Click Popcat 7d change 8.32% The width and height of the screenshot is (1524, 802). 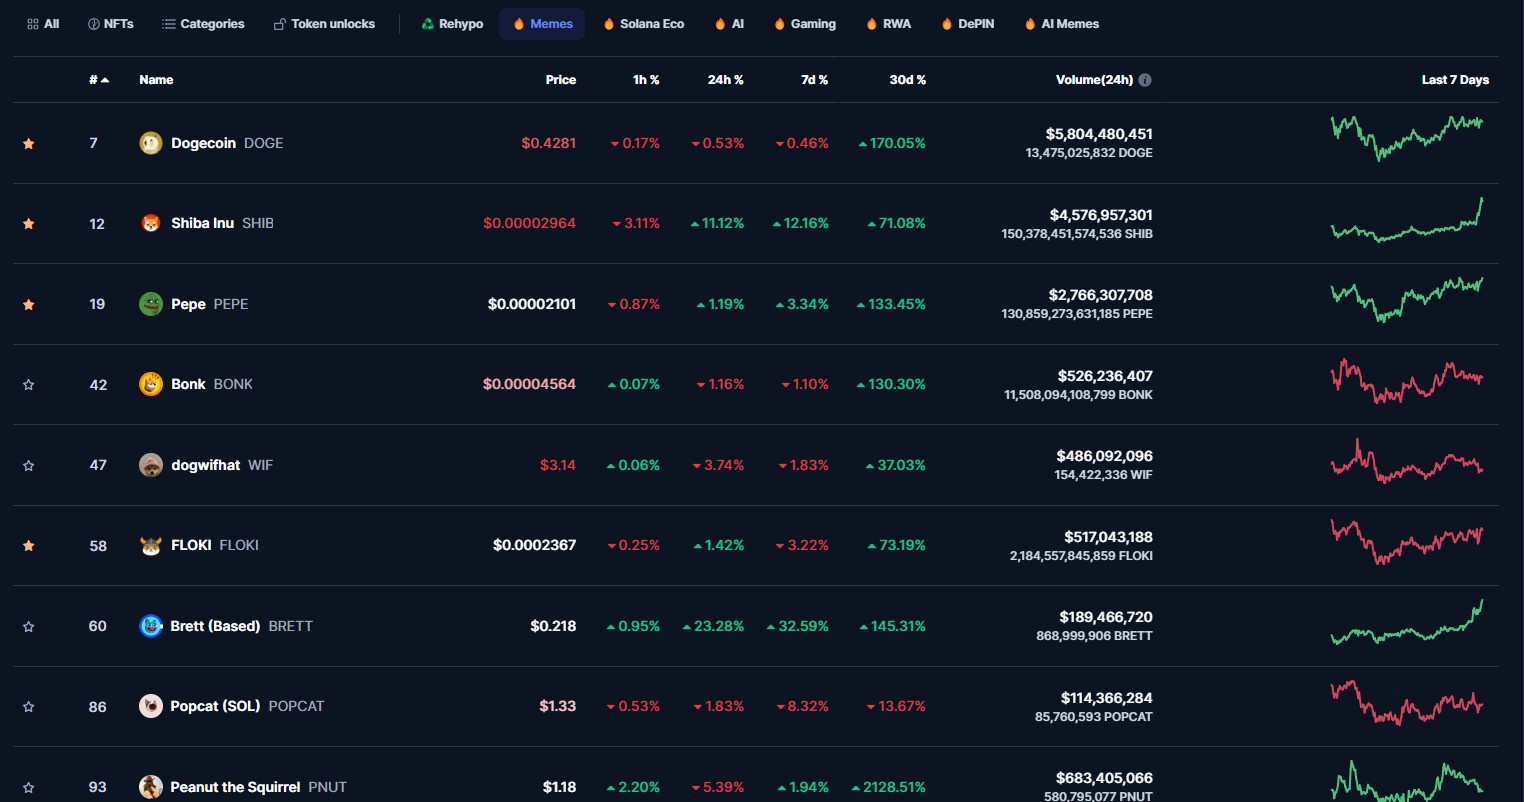pos(803,707)
